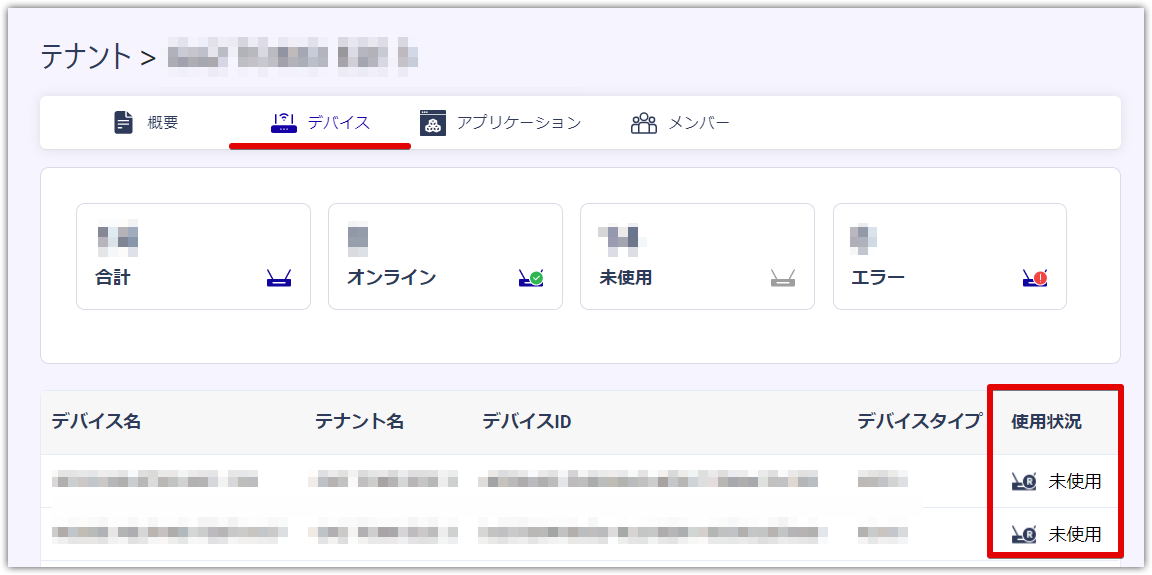Image resolution: width=1152 pixels, height=575 pixels.
Task: Click the gray router icon in 未使用 card
Action: click(782, 278)
